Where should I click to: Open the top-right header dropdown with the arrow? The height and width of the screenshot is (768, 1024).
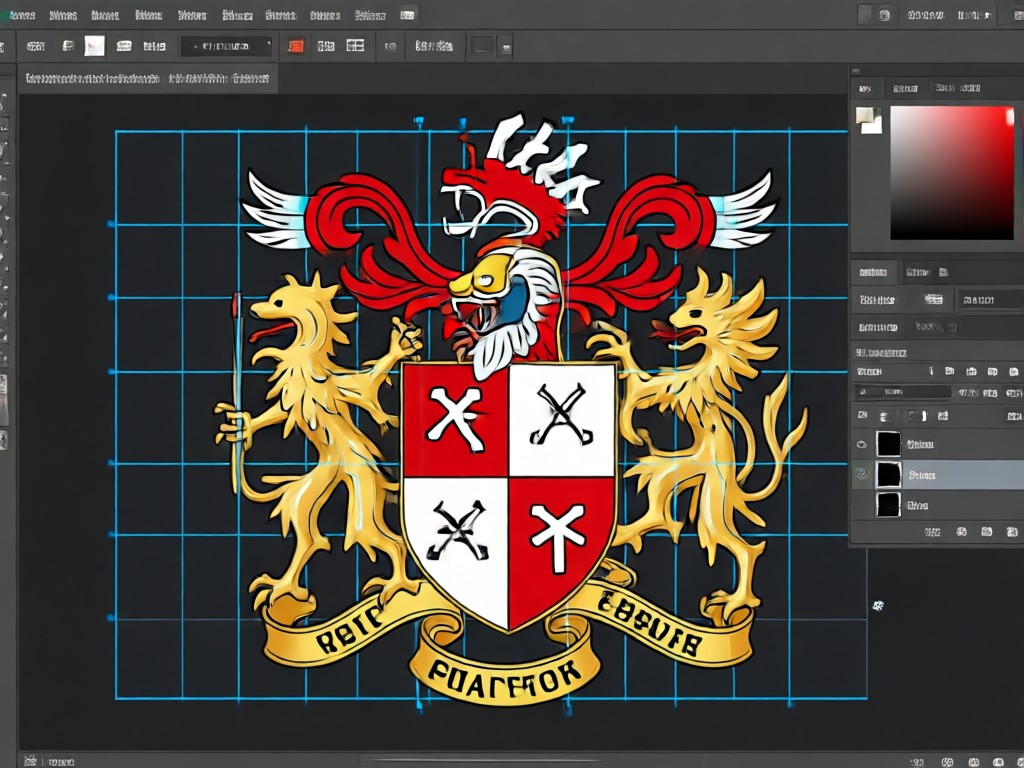(976, 15)
